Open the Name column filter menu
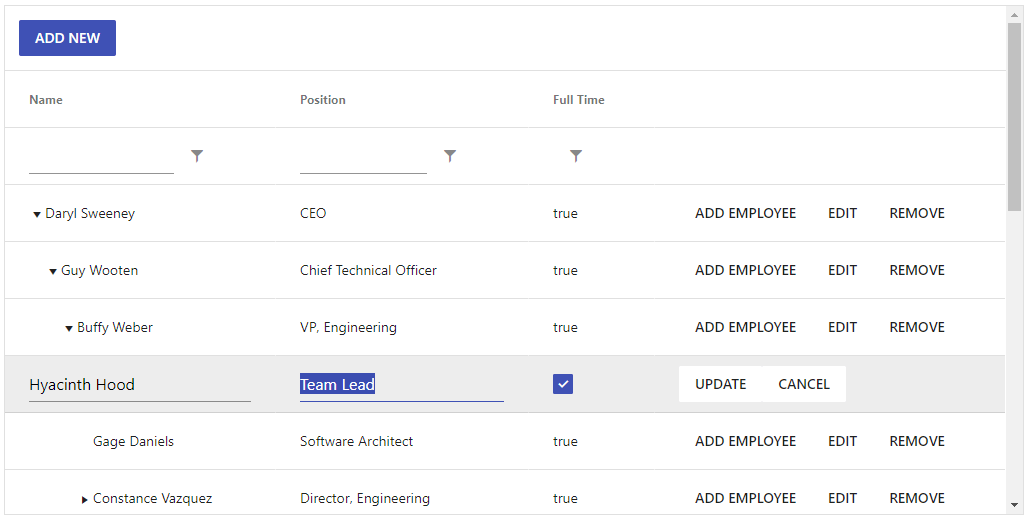 [197, 156]
